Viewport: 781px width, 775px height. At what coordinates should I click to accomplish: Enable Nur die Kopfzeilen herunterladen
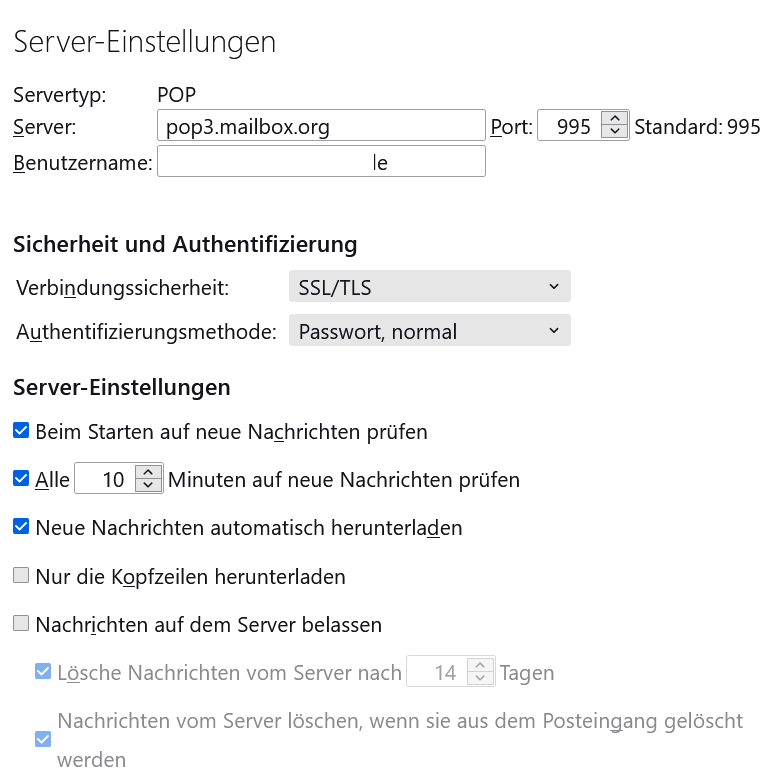[21, 575]
